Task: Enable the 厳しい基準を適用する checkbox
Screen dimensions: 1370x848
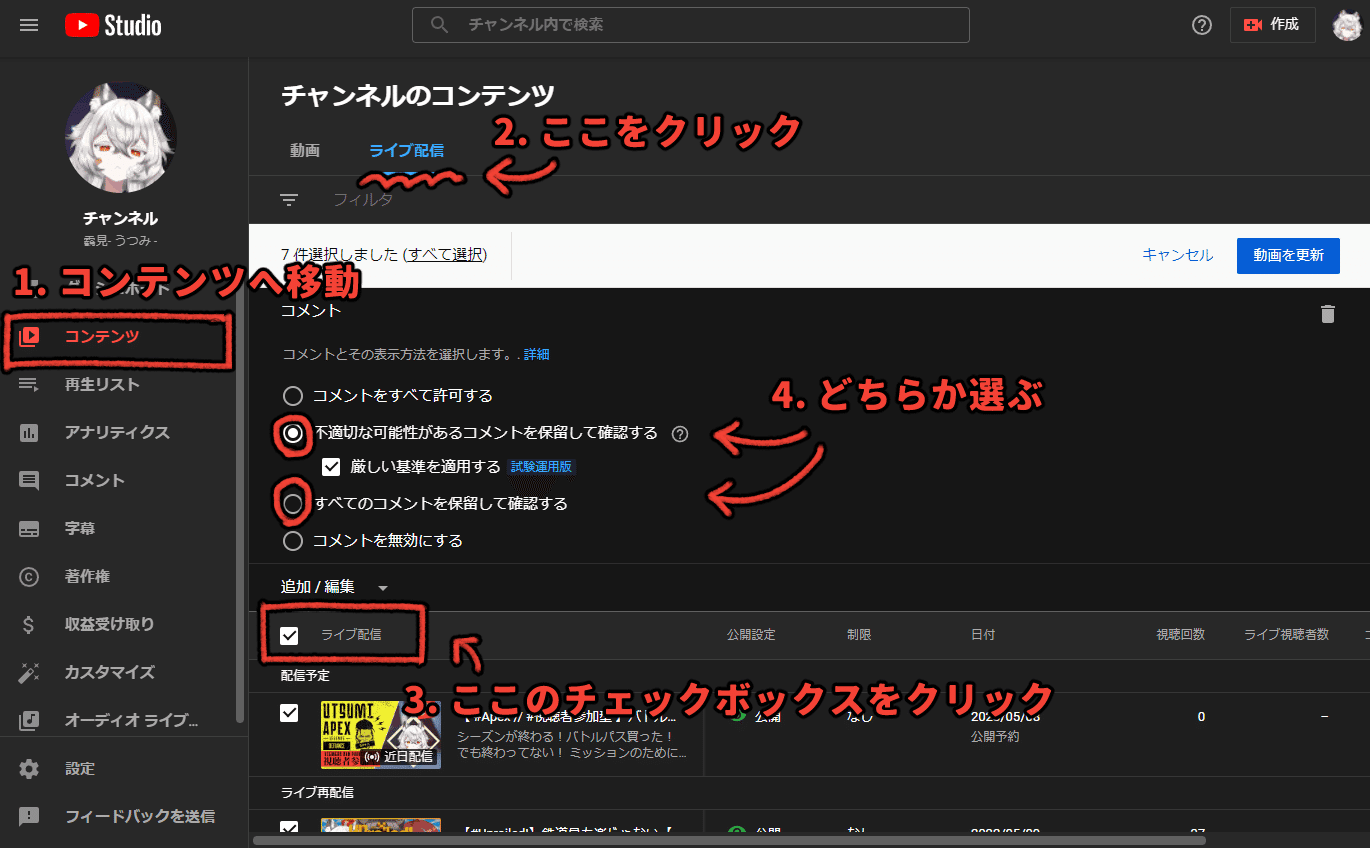Action: click(x=331, y=466)
